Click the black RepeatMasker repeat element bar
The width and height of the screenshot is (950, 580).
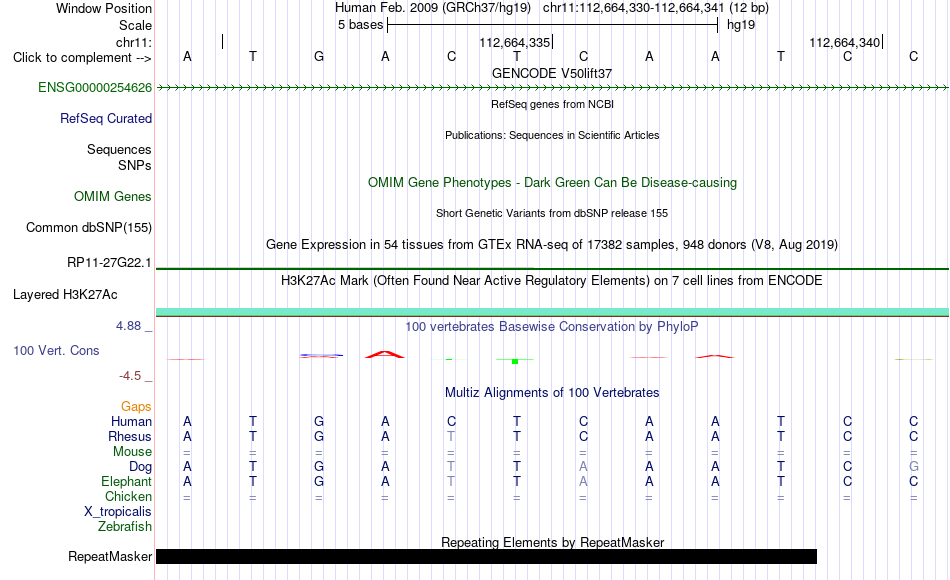point(487,556)
